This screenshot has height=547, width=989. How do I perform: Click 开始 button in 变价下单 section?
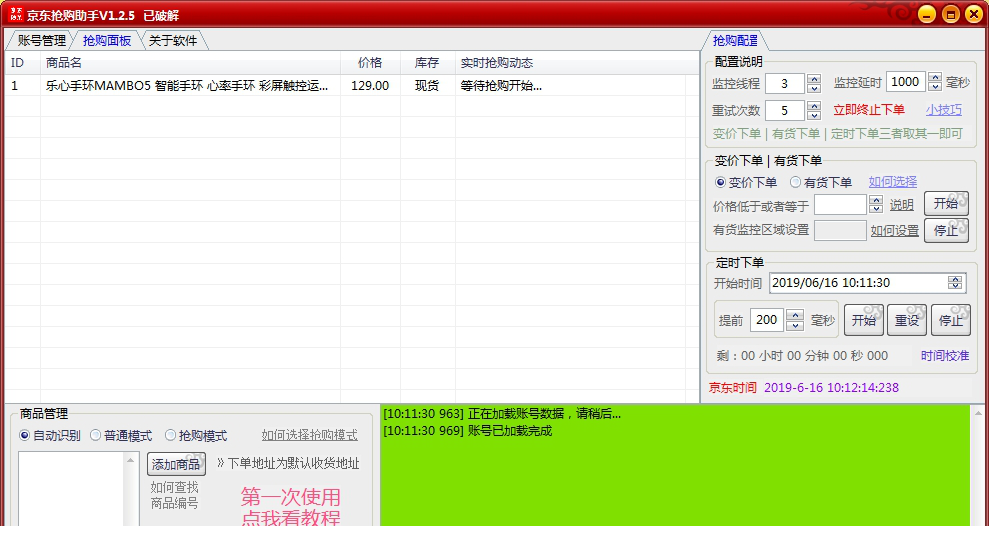click(946, 204)
